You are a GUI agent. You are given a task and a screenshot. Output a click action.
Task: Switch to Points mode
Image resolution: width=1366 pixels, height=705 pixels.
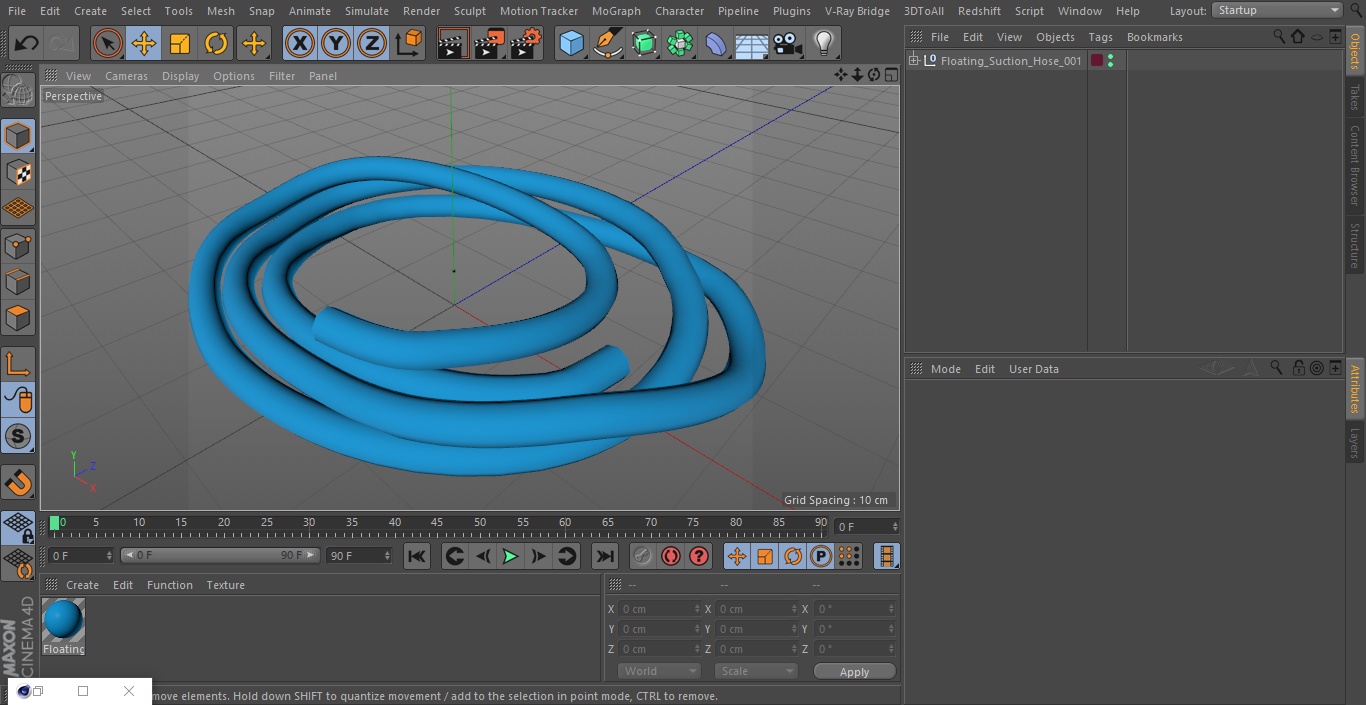18,245
